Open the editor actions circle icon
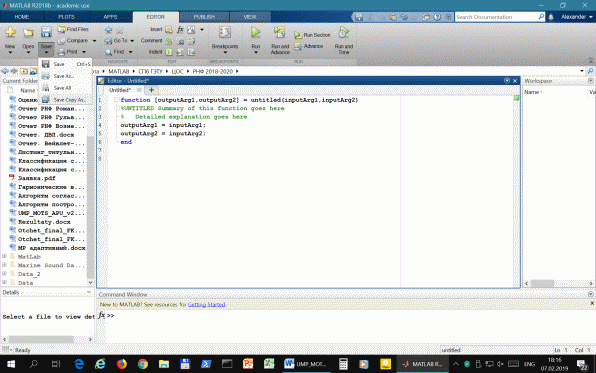The height and width of the screenshot is (373, 596). [x=507, y=81]
